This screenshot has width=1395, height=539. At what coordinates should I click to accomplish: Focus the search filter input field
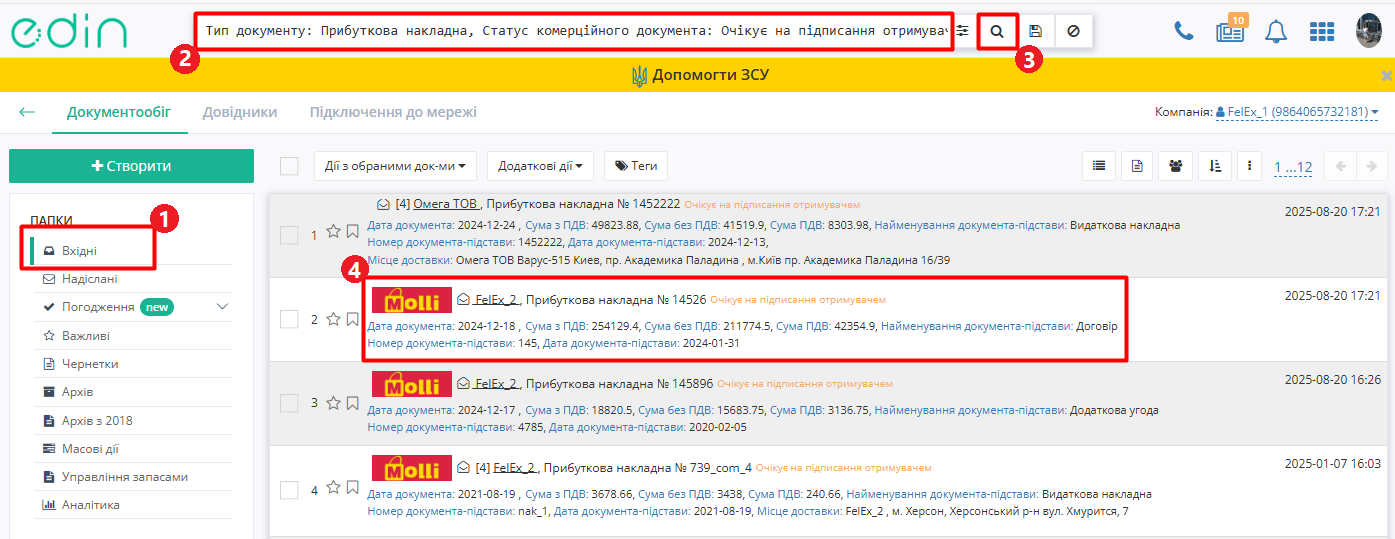tap(574, 31)
